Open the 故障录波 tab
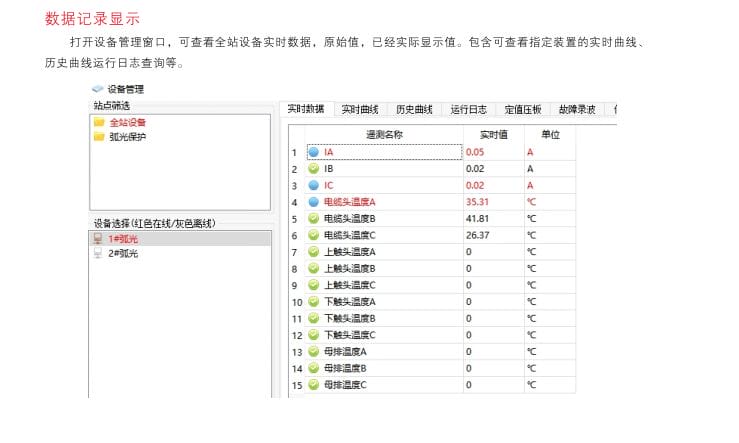Screen dimensions: 739x443 577,109
